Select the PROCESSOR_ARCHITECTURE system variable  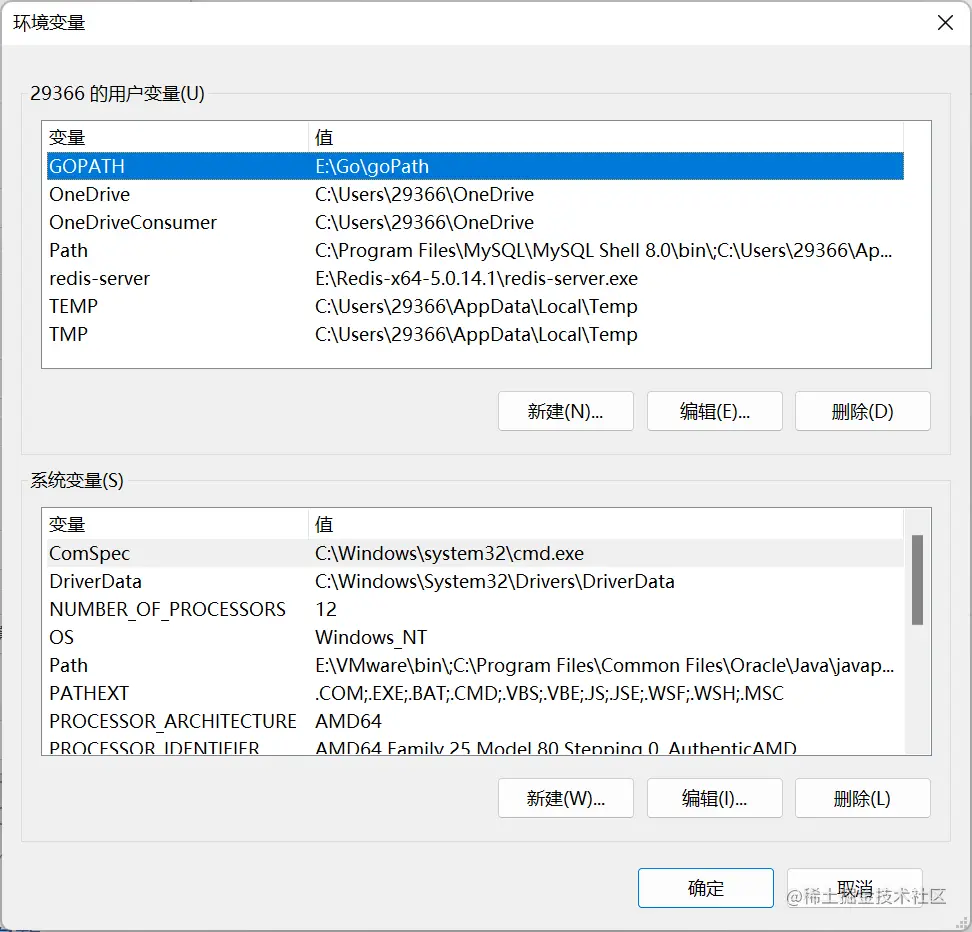click(475, 721)
